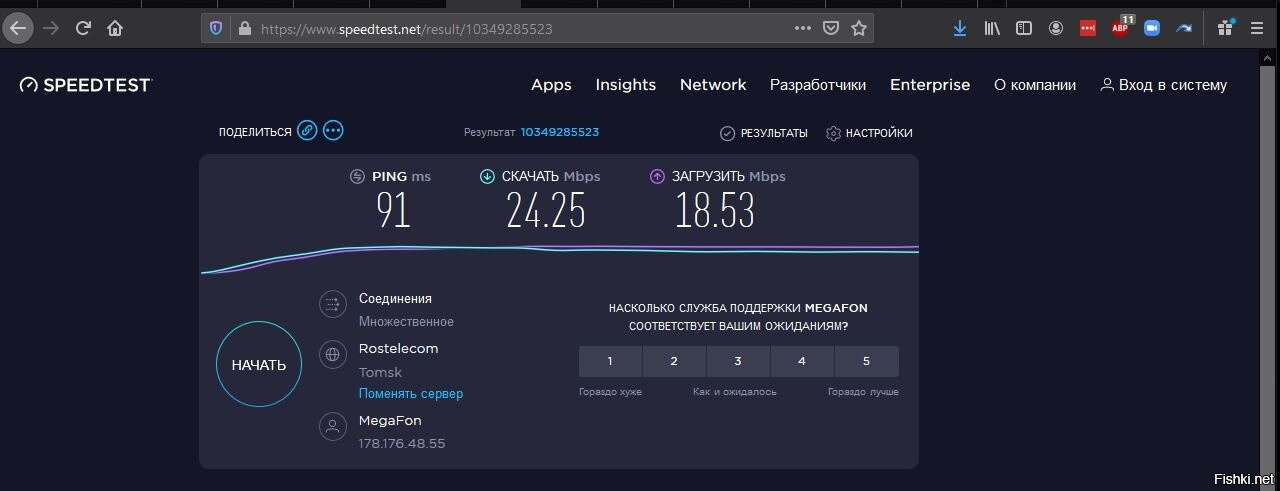Click Поменять сервер link

coord(411,394)
